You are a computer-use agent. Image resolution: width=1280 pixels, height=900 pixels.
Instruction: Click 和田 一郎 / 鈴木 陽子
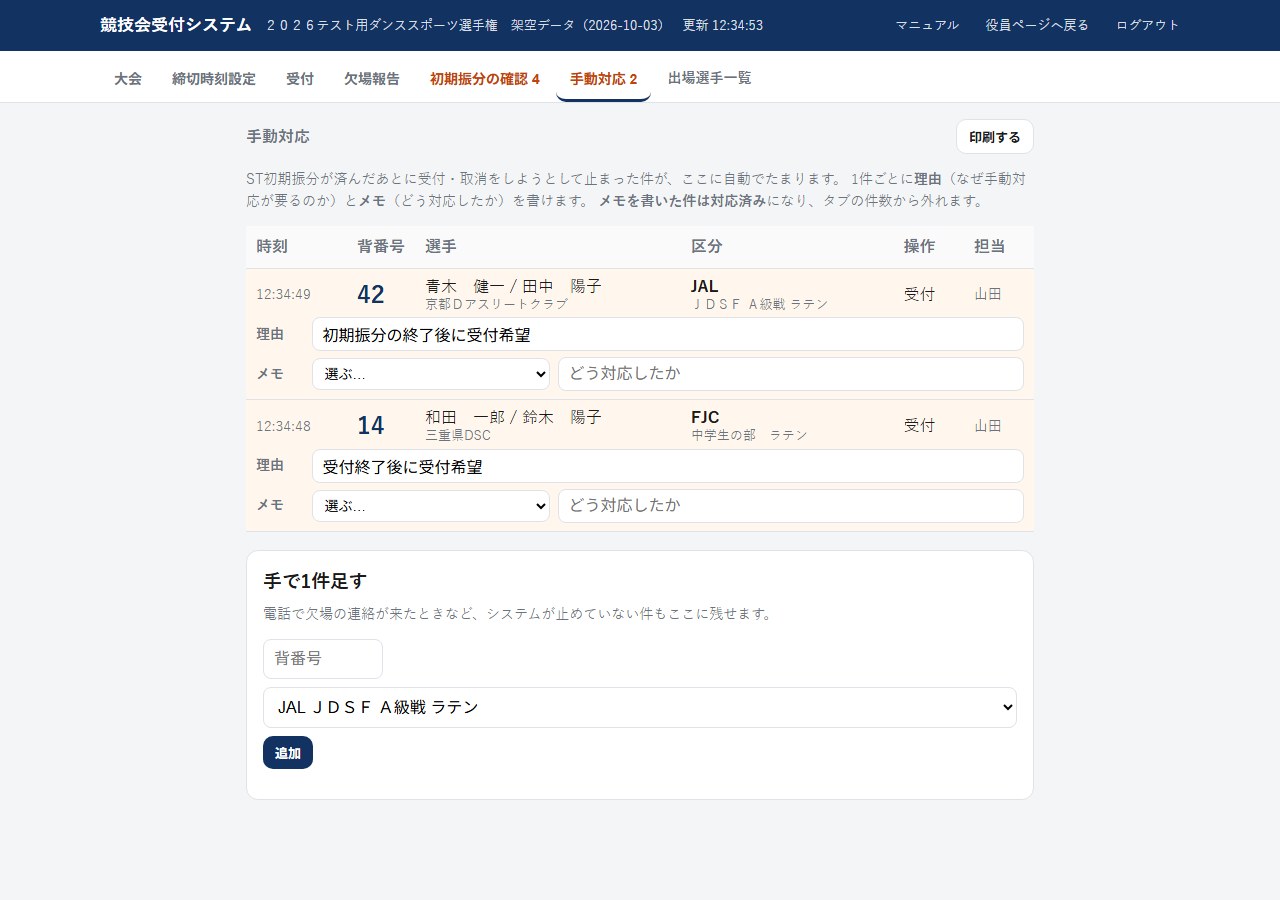[x=513, y=417]
